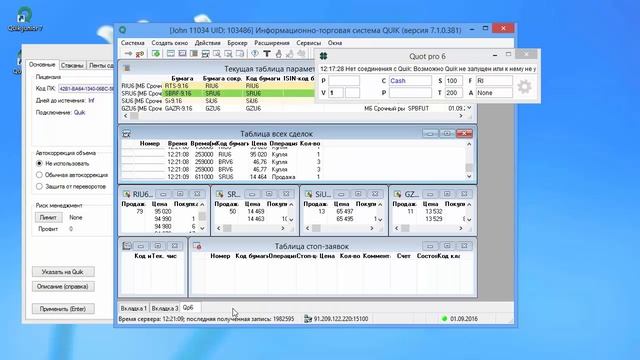Image resolution: width=640 pixels, height=360 pixels.
Task: Click the SR order book window icon
Action: tap(220, 194)
